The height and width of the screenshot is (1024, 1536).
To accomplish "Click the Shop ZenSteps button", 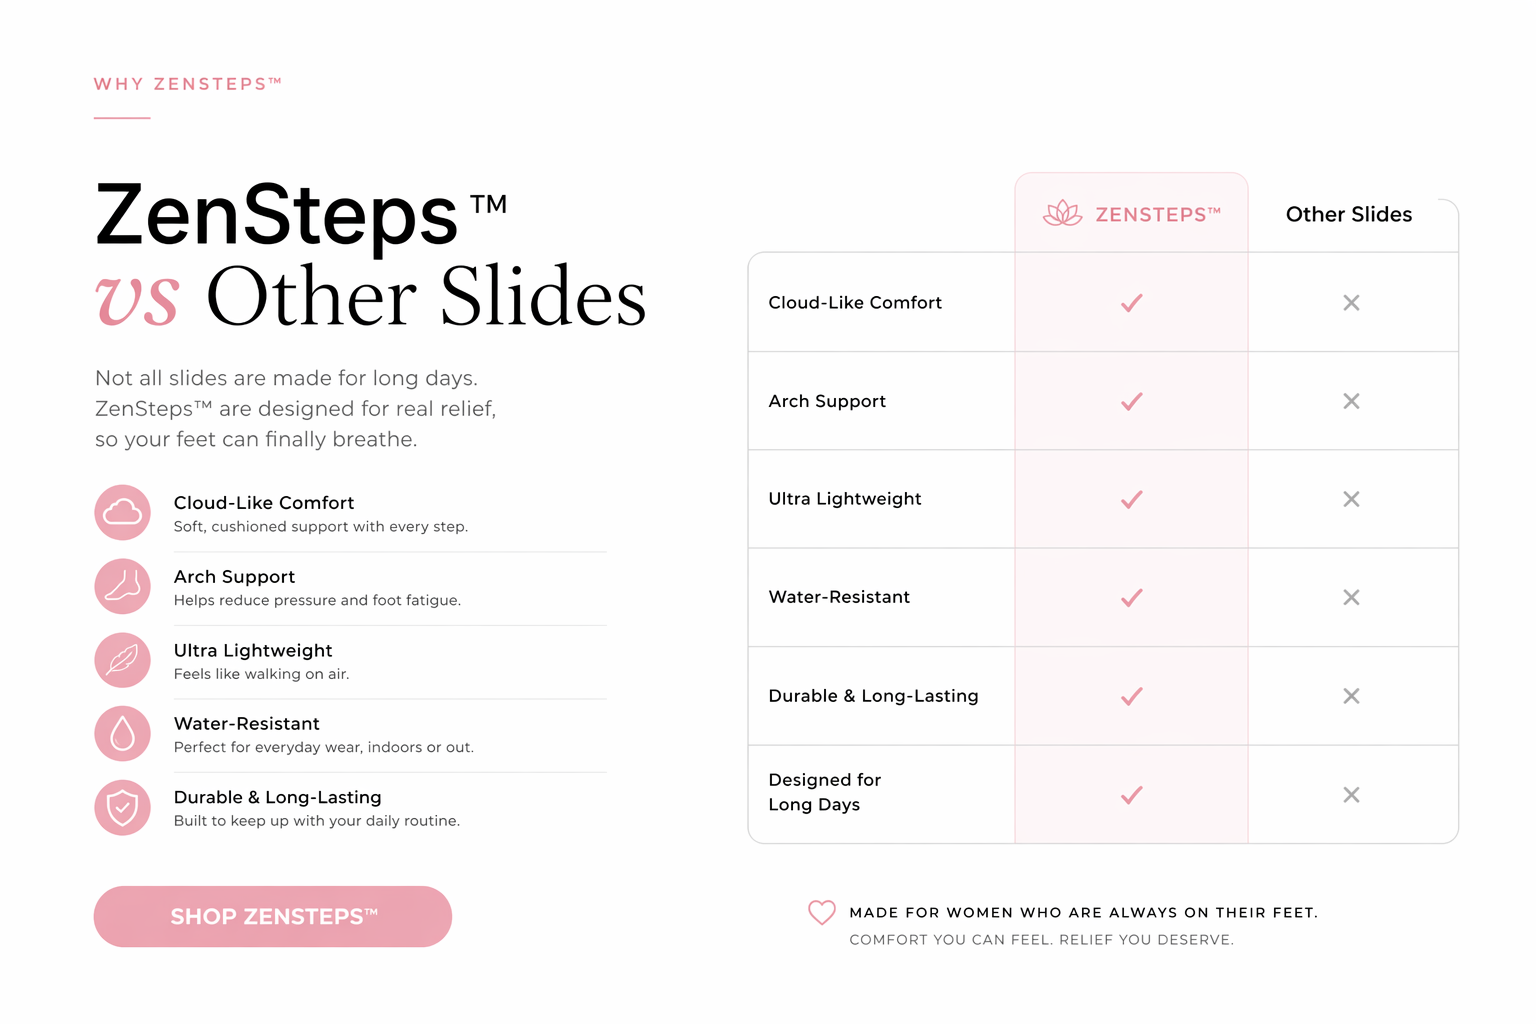I will pos(273,916).
